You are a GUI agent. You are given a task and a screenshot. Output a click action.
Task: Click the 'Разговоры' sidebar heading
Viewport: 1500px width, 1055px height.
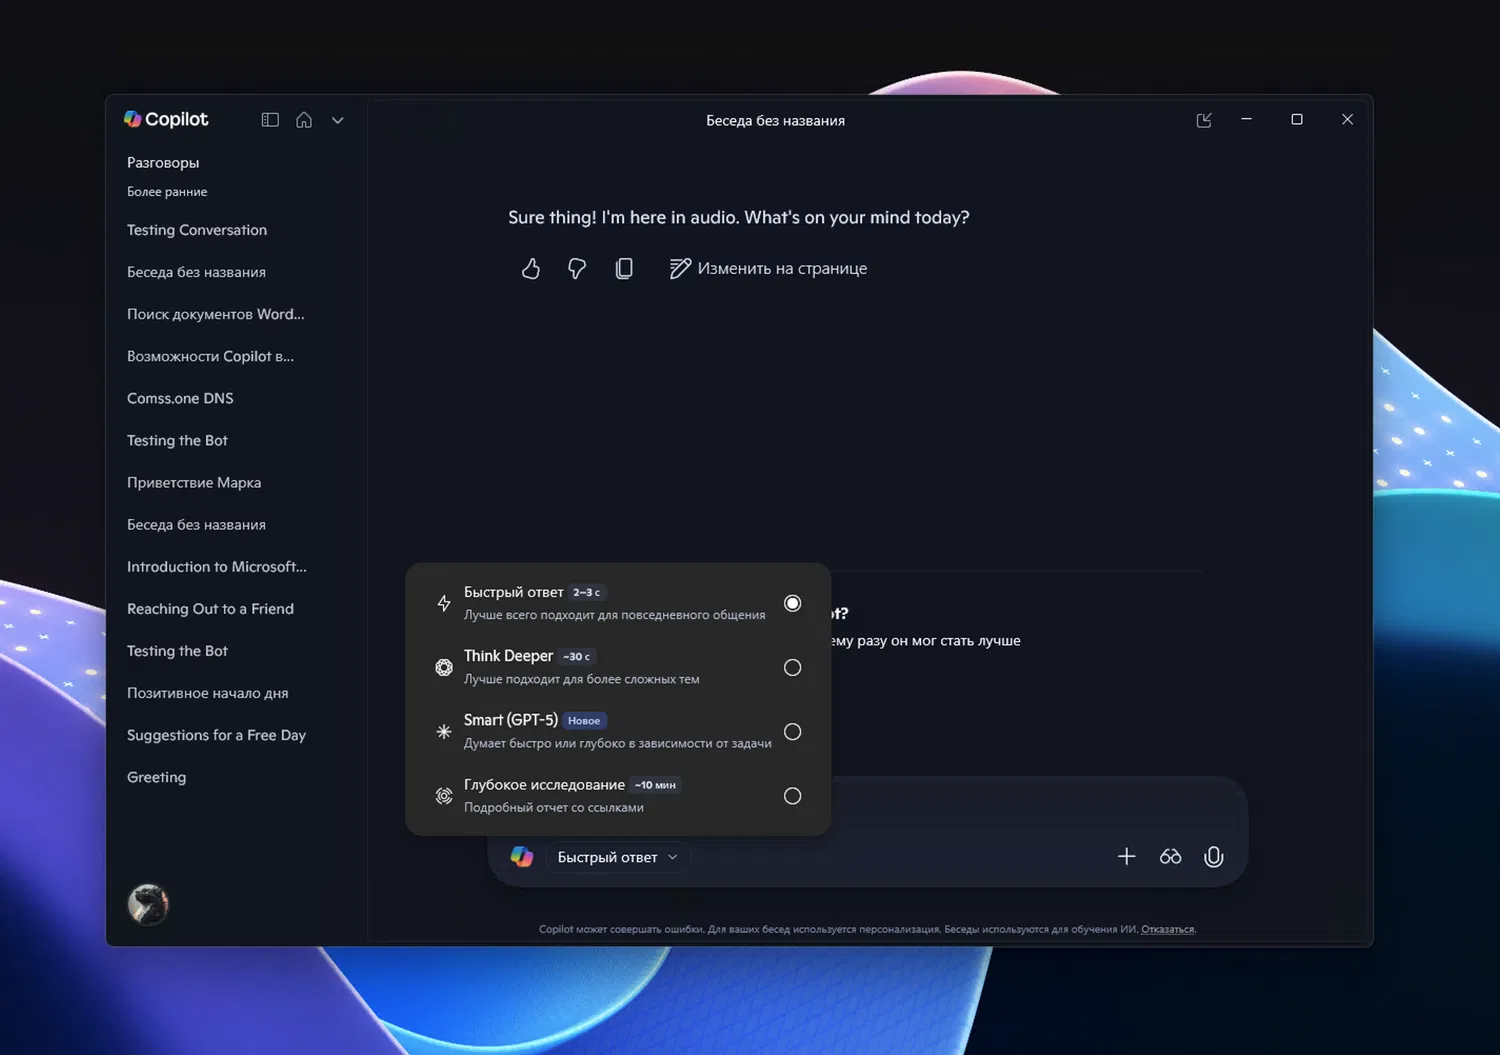coord(163,162)
